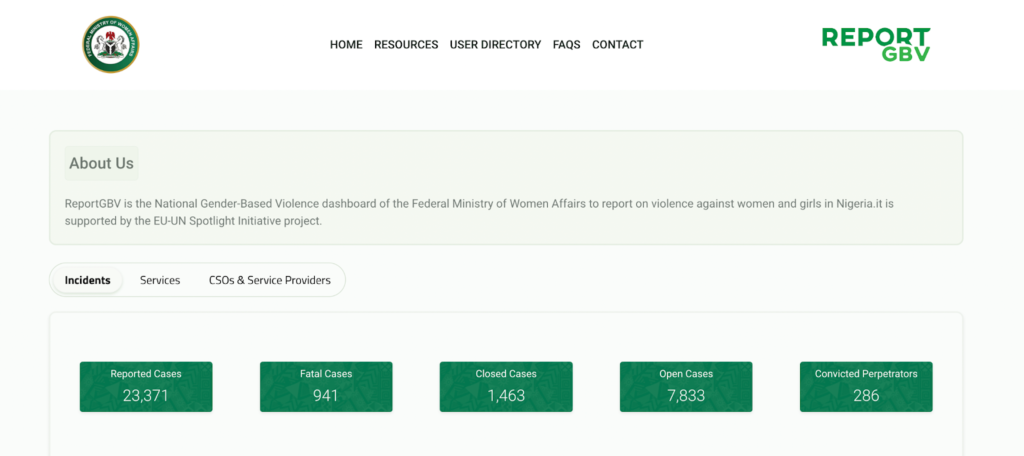Switch to CSOs & Service Providers tab
Viewport: 1024px width, 456px height.
(x=270, y=280)
